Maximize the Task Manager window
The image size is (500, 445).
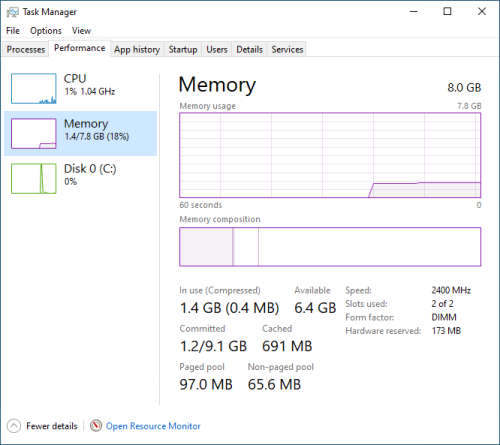[x=447, y=12]
